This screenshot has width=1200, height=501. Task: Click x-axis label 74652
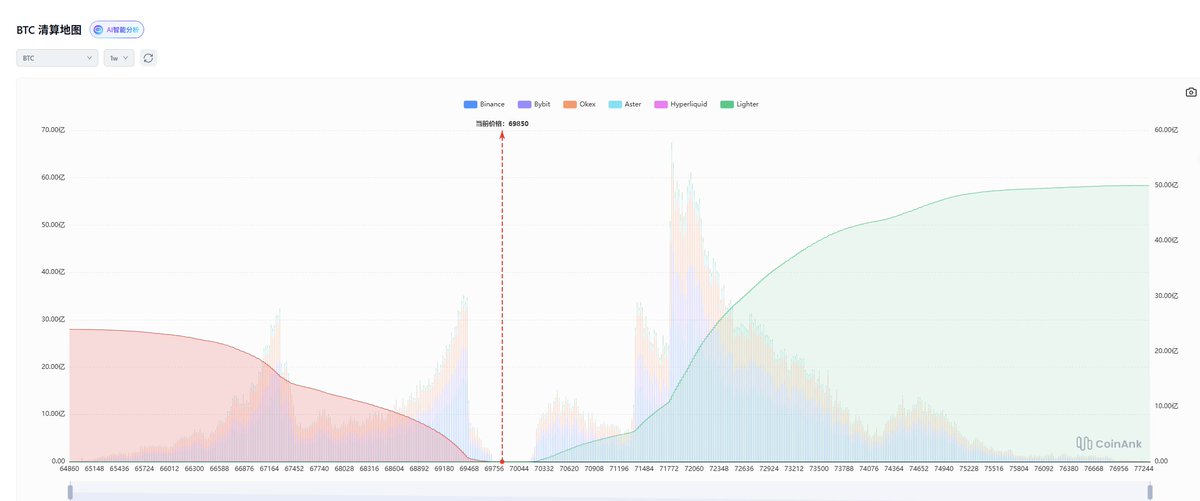919,468
